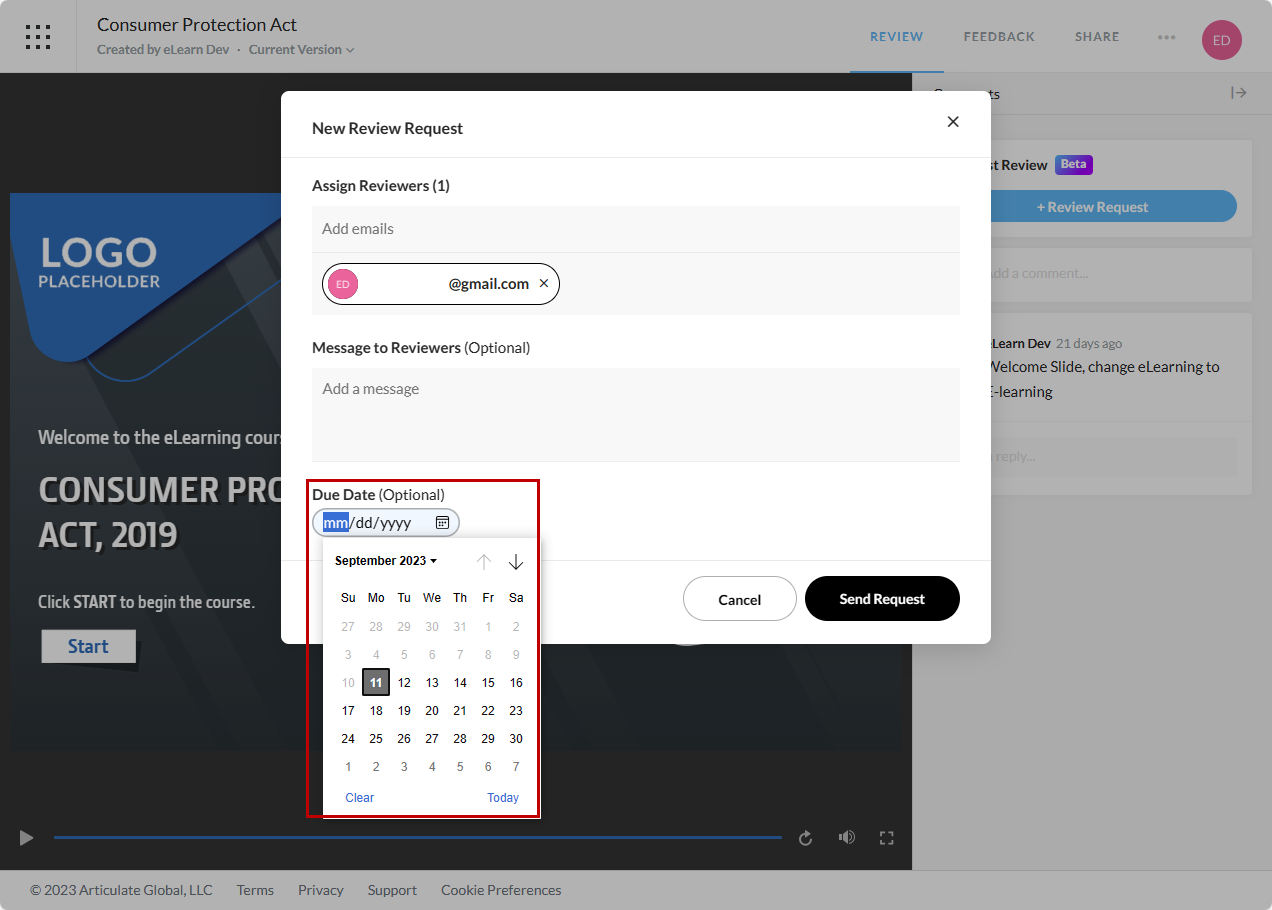Select September 15 in the calendar
The height and width of the screenshot is (910, 1272).
(x=488, y=683)
